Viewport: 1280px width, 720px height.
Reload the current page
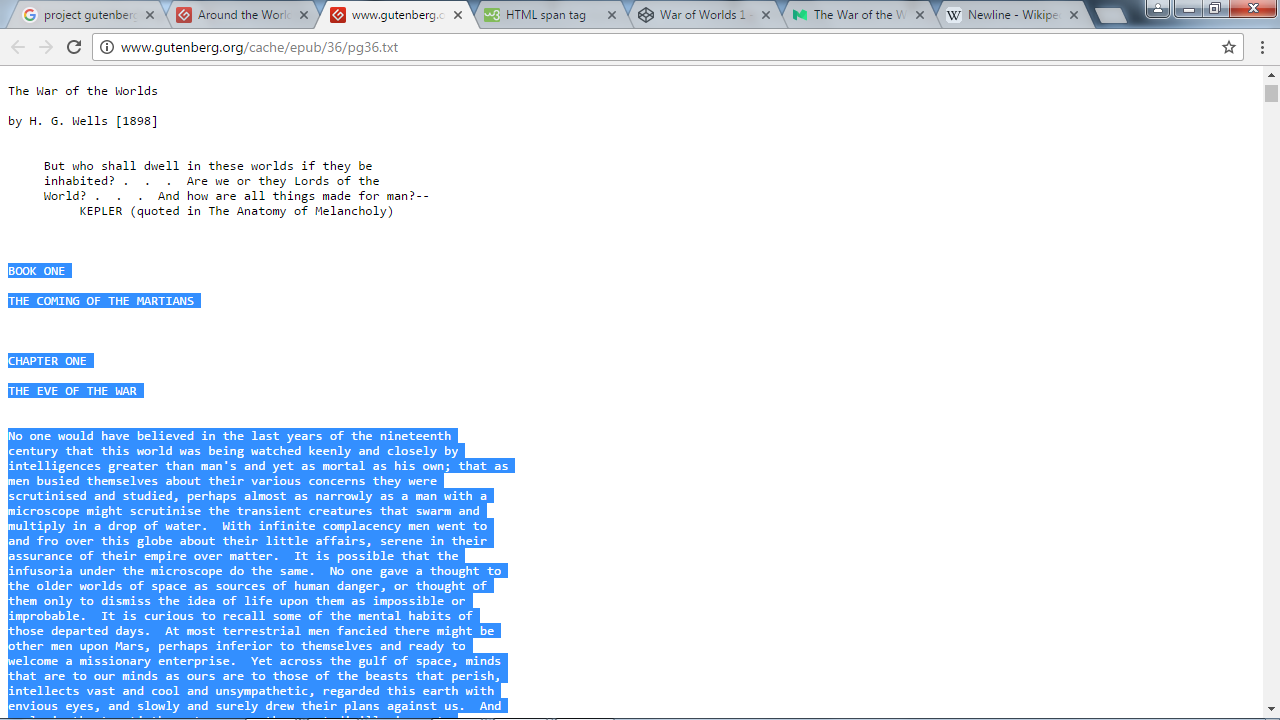(x=74, y=47)
